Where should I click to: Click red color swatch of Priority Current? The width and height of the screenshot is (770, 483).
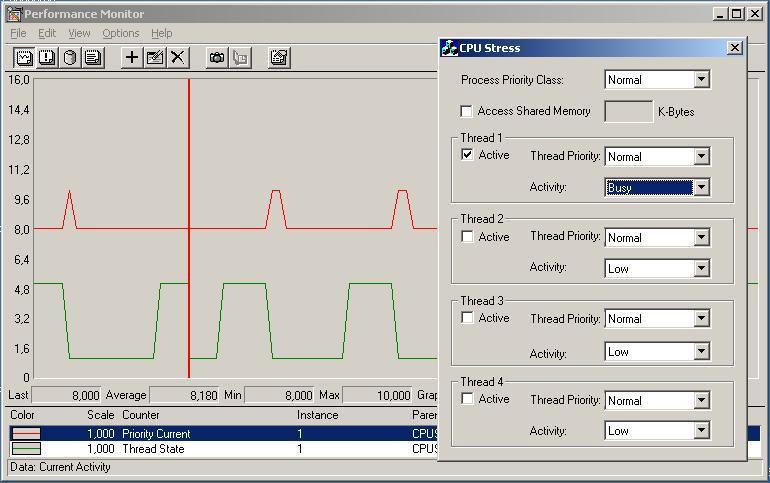pos(26,433)
